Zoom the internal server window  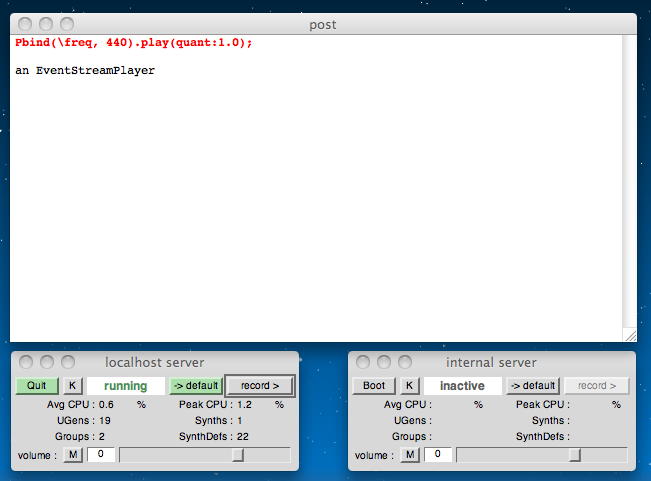click(x=405, y=362)
